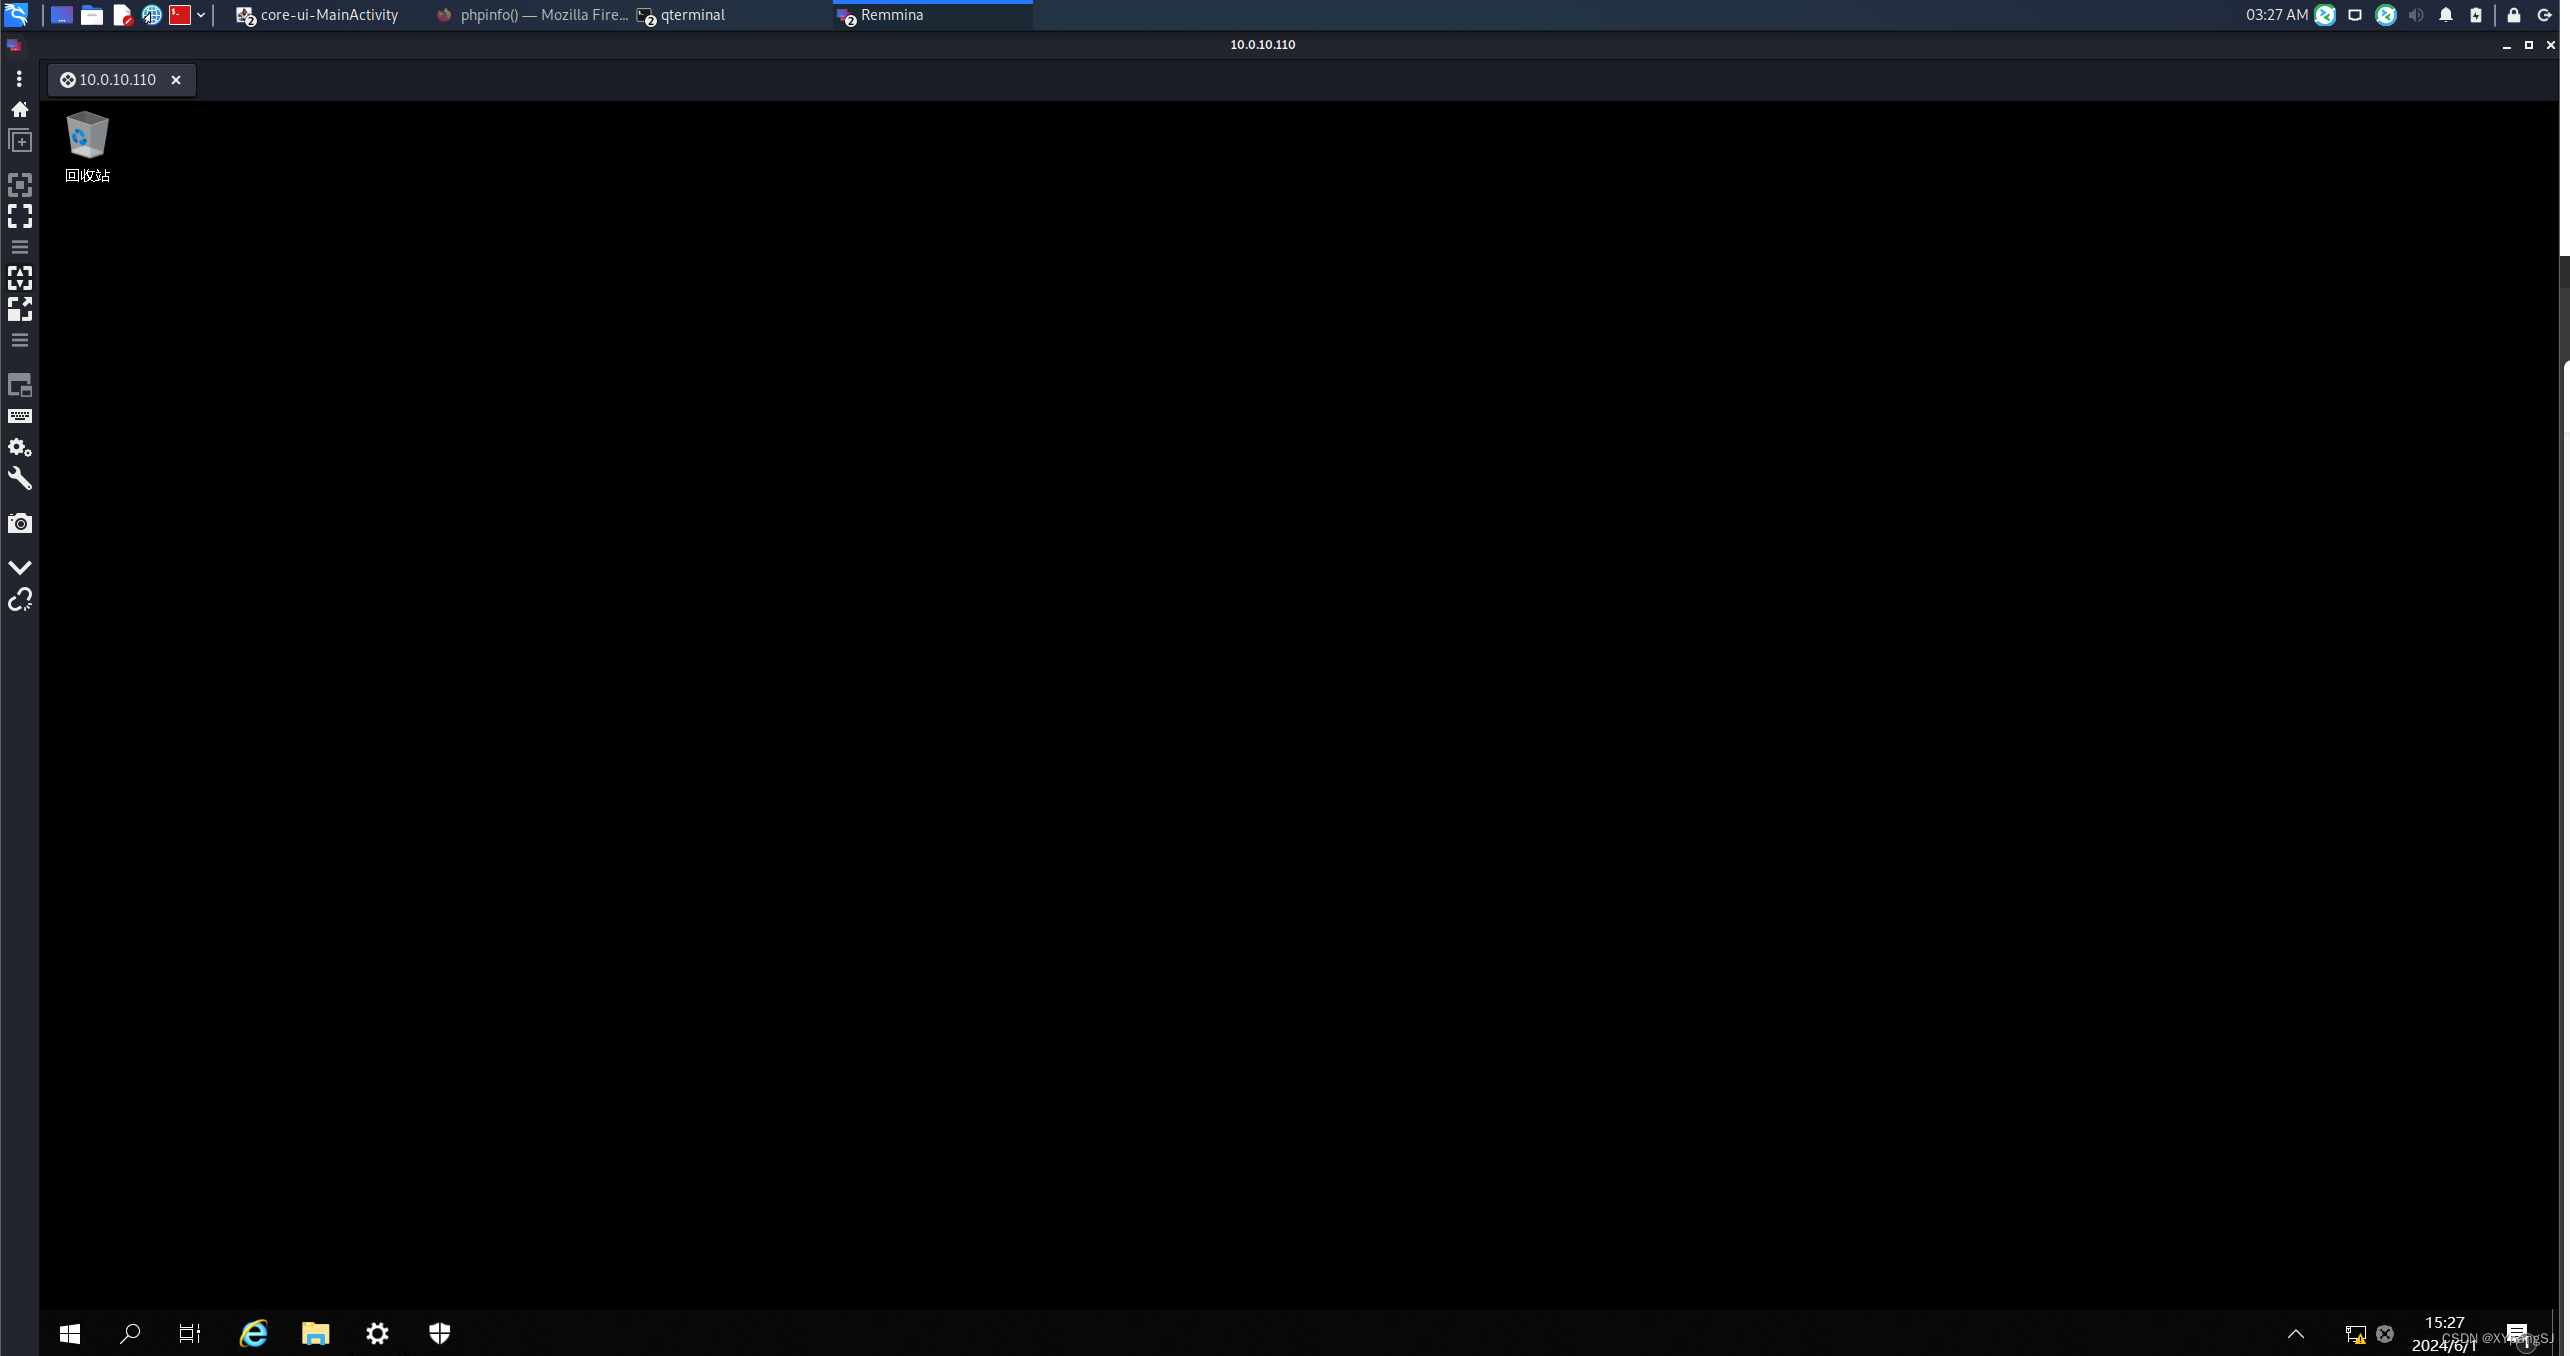Open the file manager launcher in the Kali panel
Image resolution: width=2570 pixels, height=1356 pixels.
92,15
